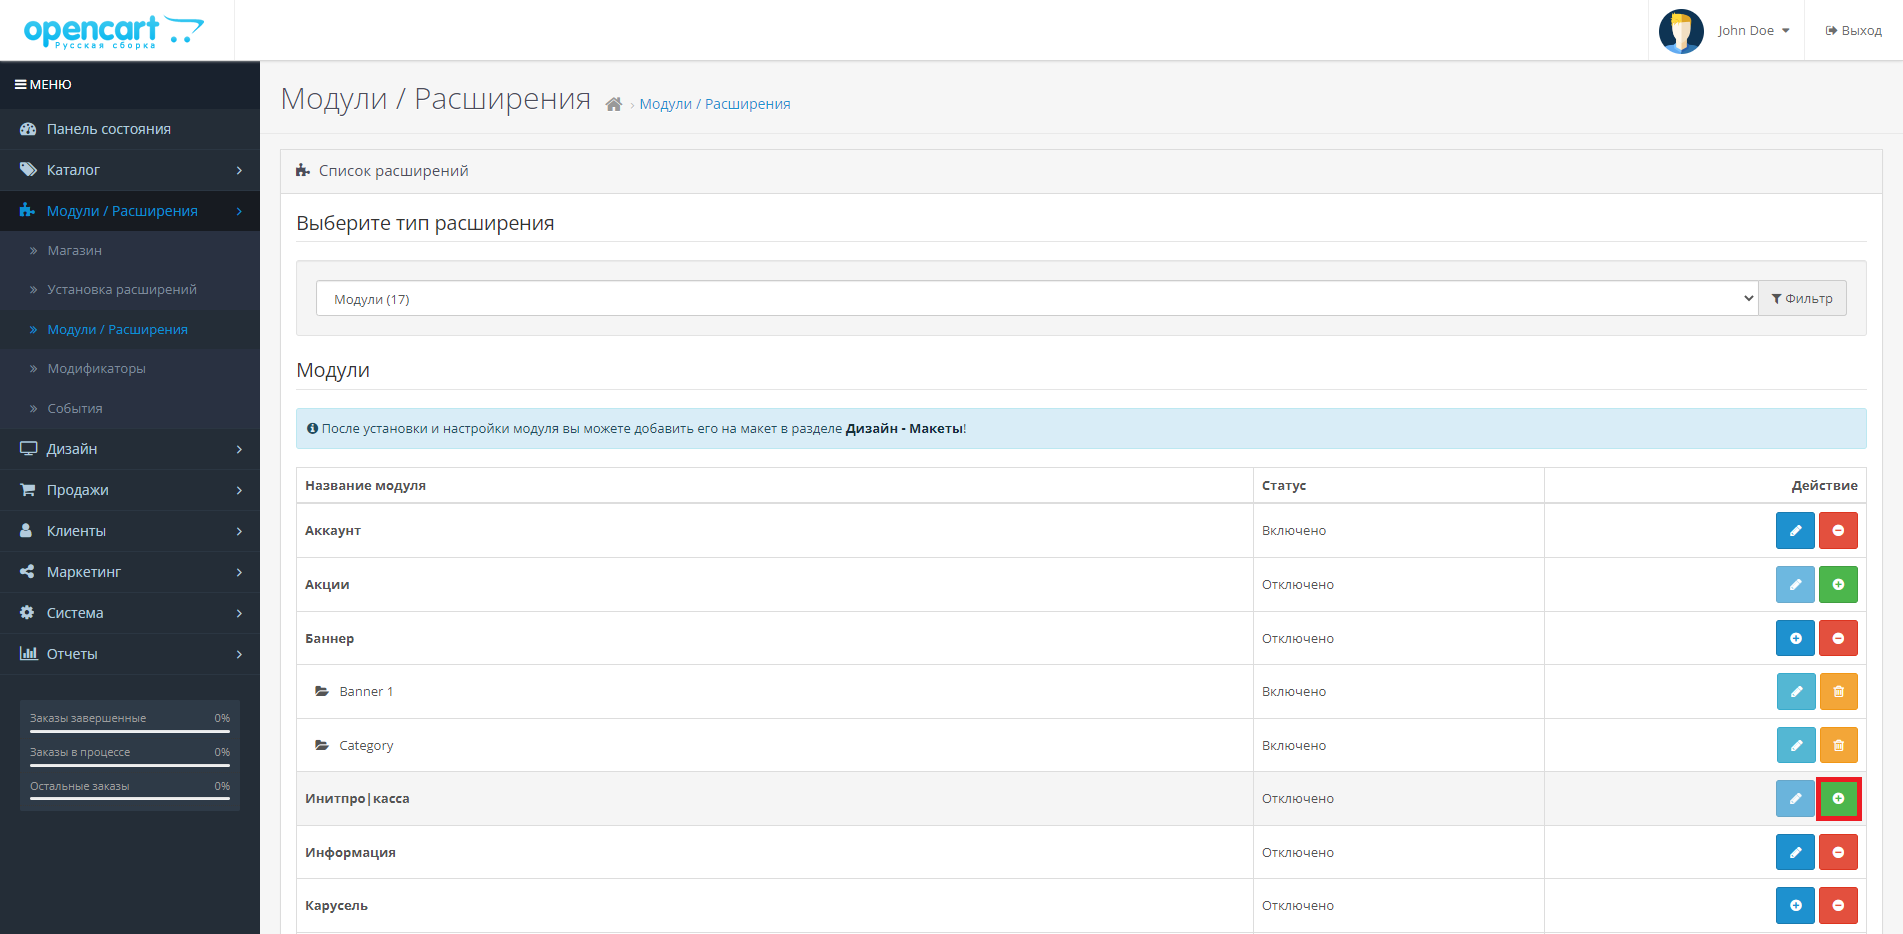This screenshot has width=1903, height=934.
Task: Edit the Banner 1 submodule
Action: pyautogui.click(x=1796, y=691)
